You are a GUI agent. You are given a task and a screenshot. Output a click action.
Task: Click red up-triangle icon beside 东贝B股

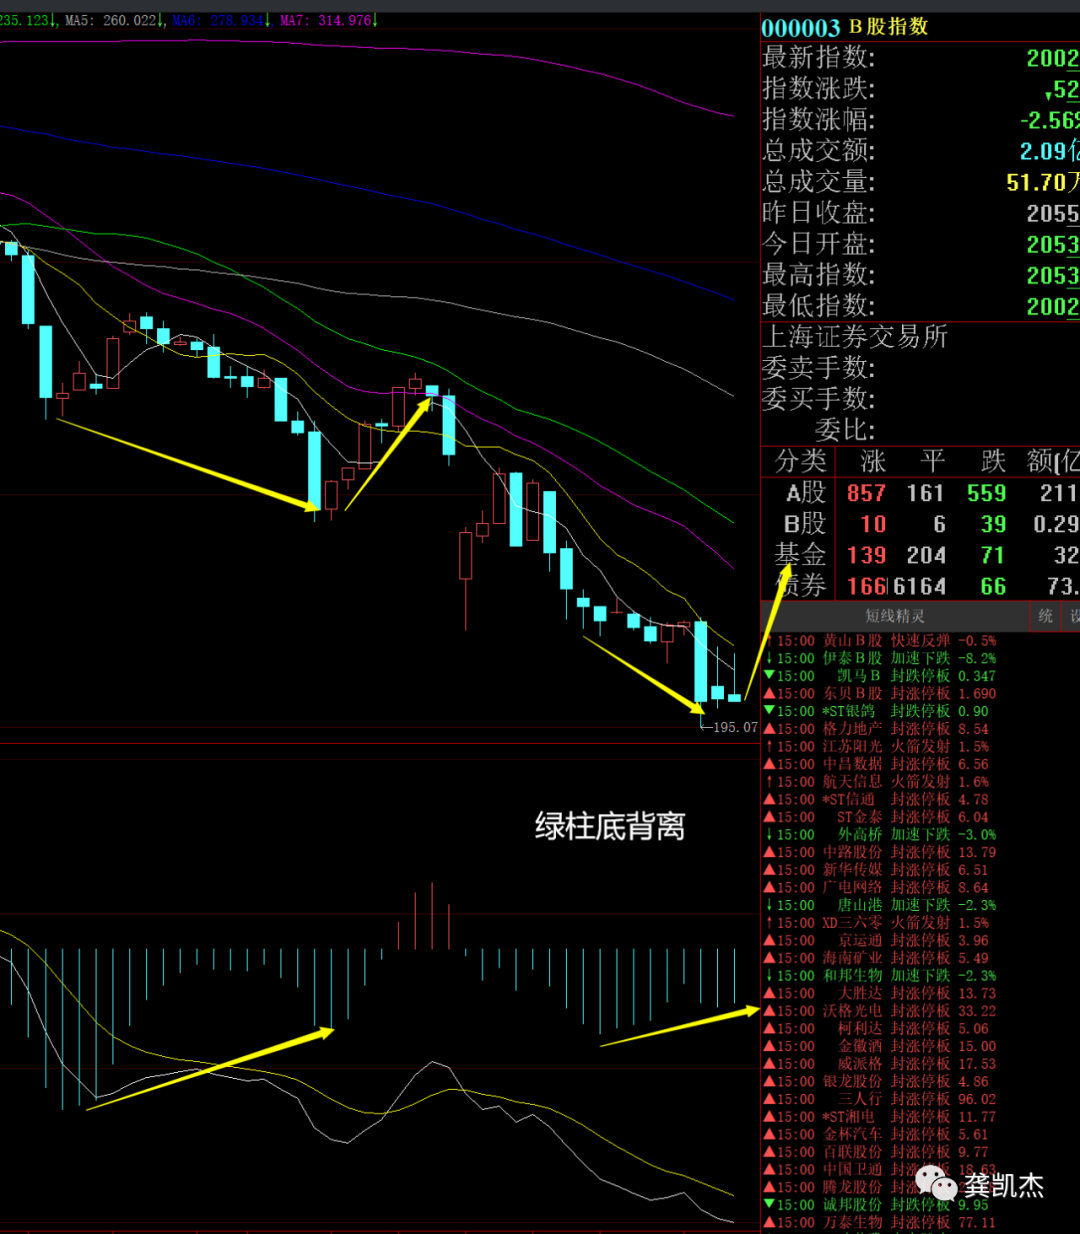tap(769, 694)
